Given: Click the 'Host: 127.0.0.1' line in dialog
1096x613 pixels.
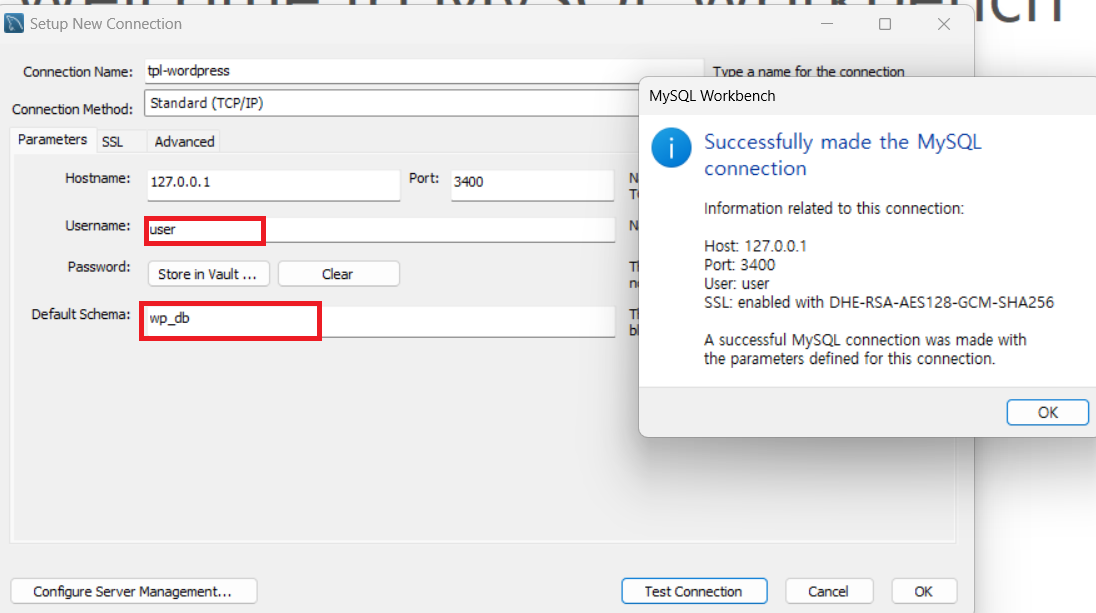Looking at the screenshot, I should tap(755, 246).
